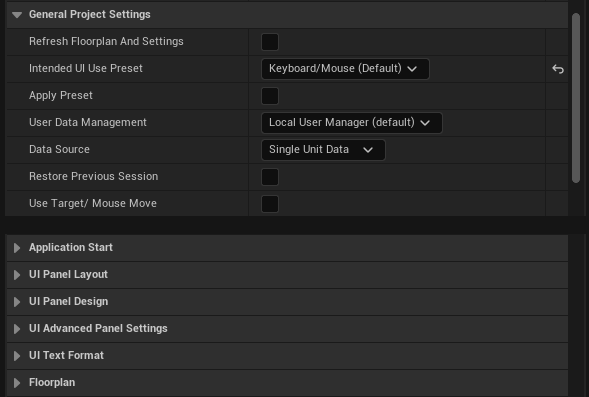Enable Restore Previous Session checkbox
This screenshot has height=397, width=589.
tap(270, 177)
